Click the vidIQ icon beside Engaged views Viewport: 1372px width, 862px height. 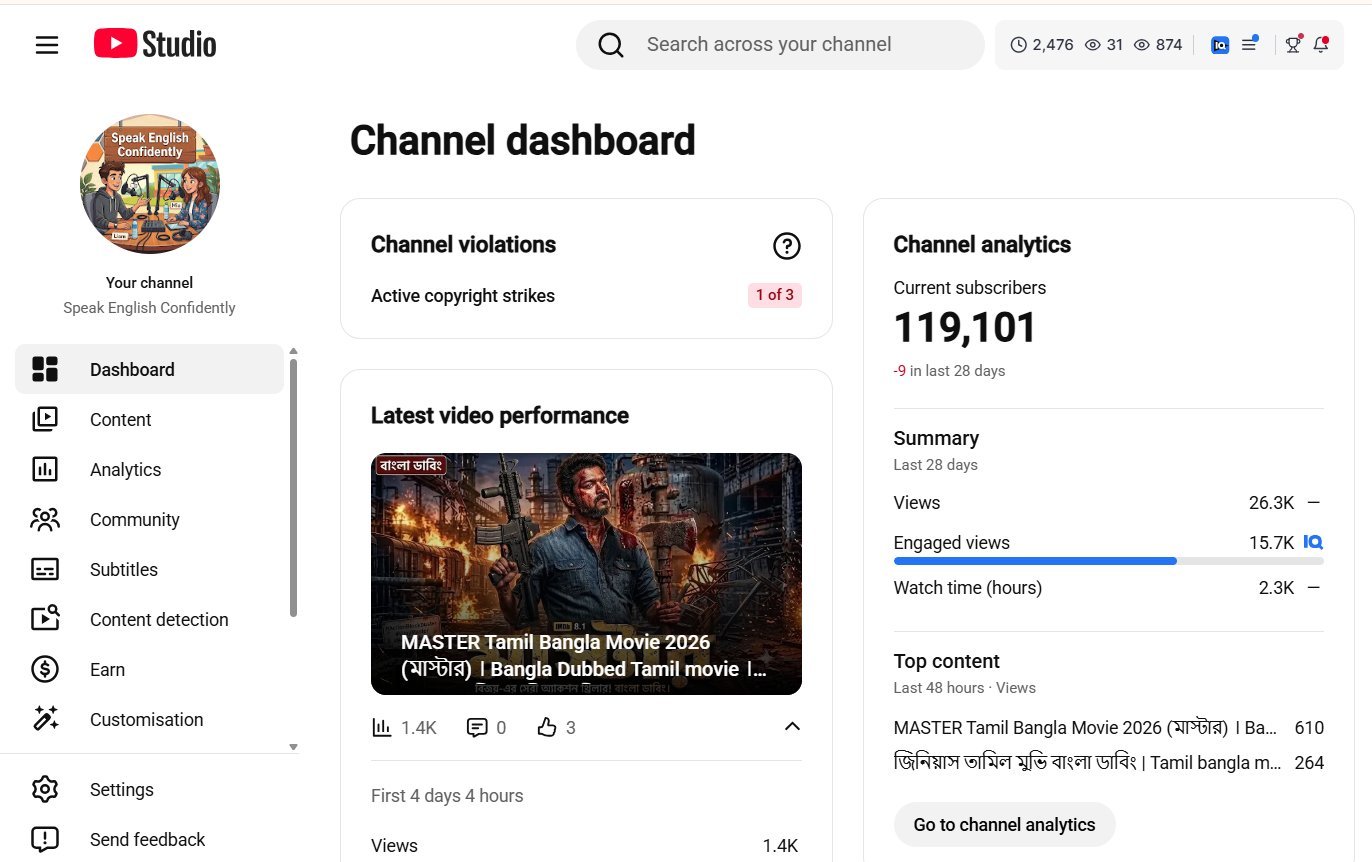1313,542
